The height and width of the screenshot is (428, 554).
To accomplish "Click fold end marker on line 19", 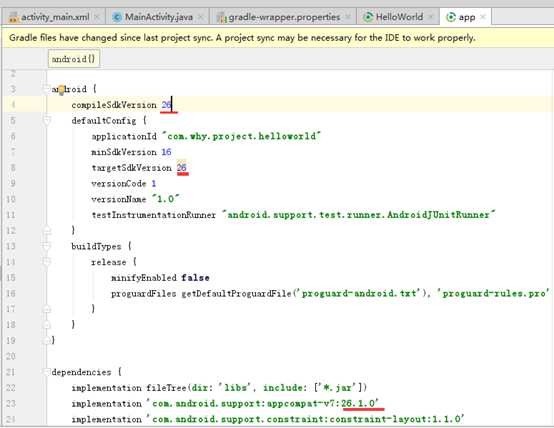I will coord(46,340).
